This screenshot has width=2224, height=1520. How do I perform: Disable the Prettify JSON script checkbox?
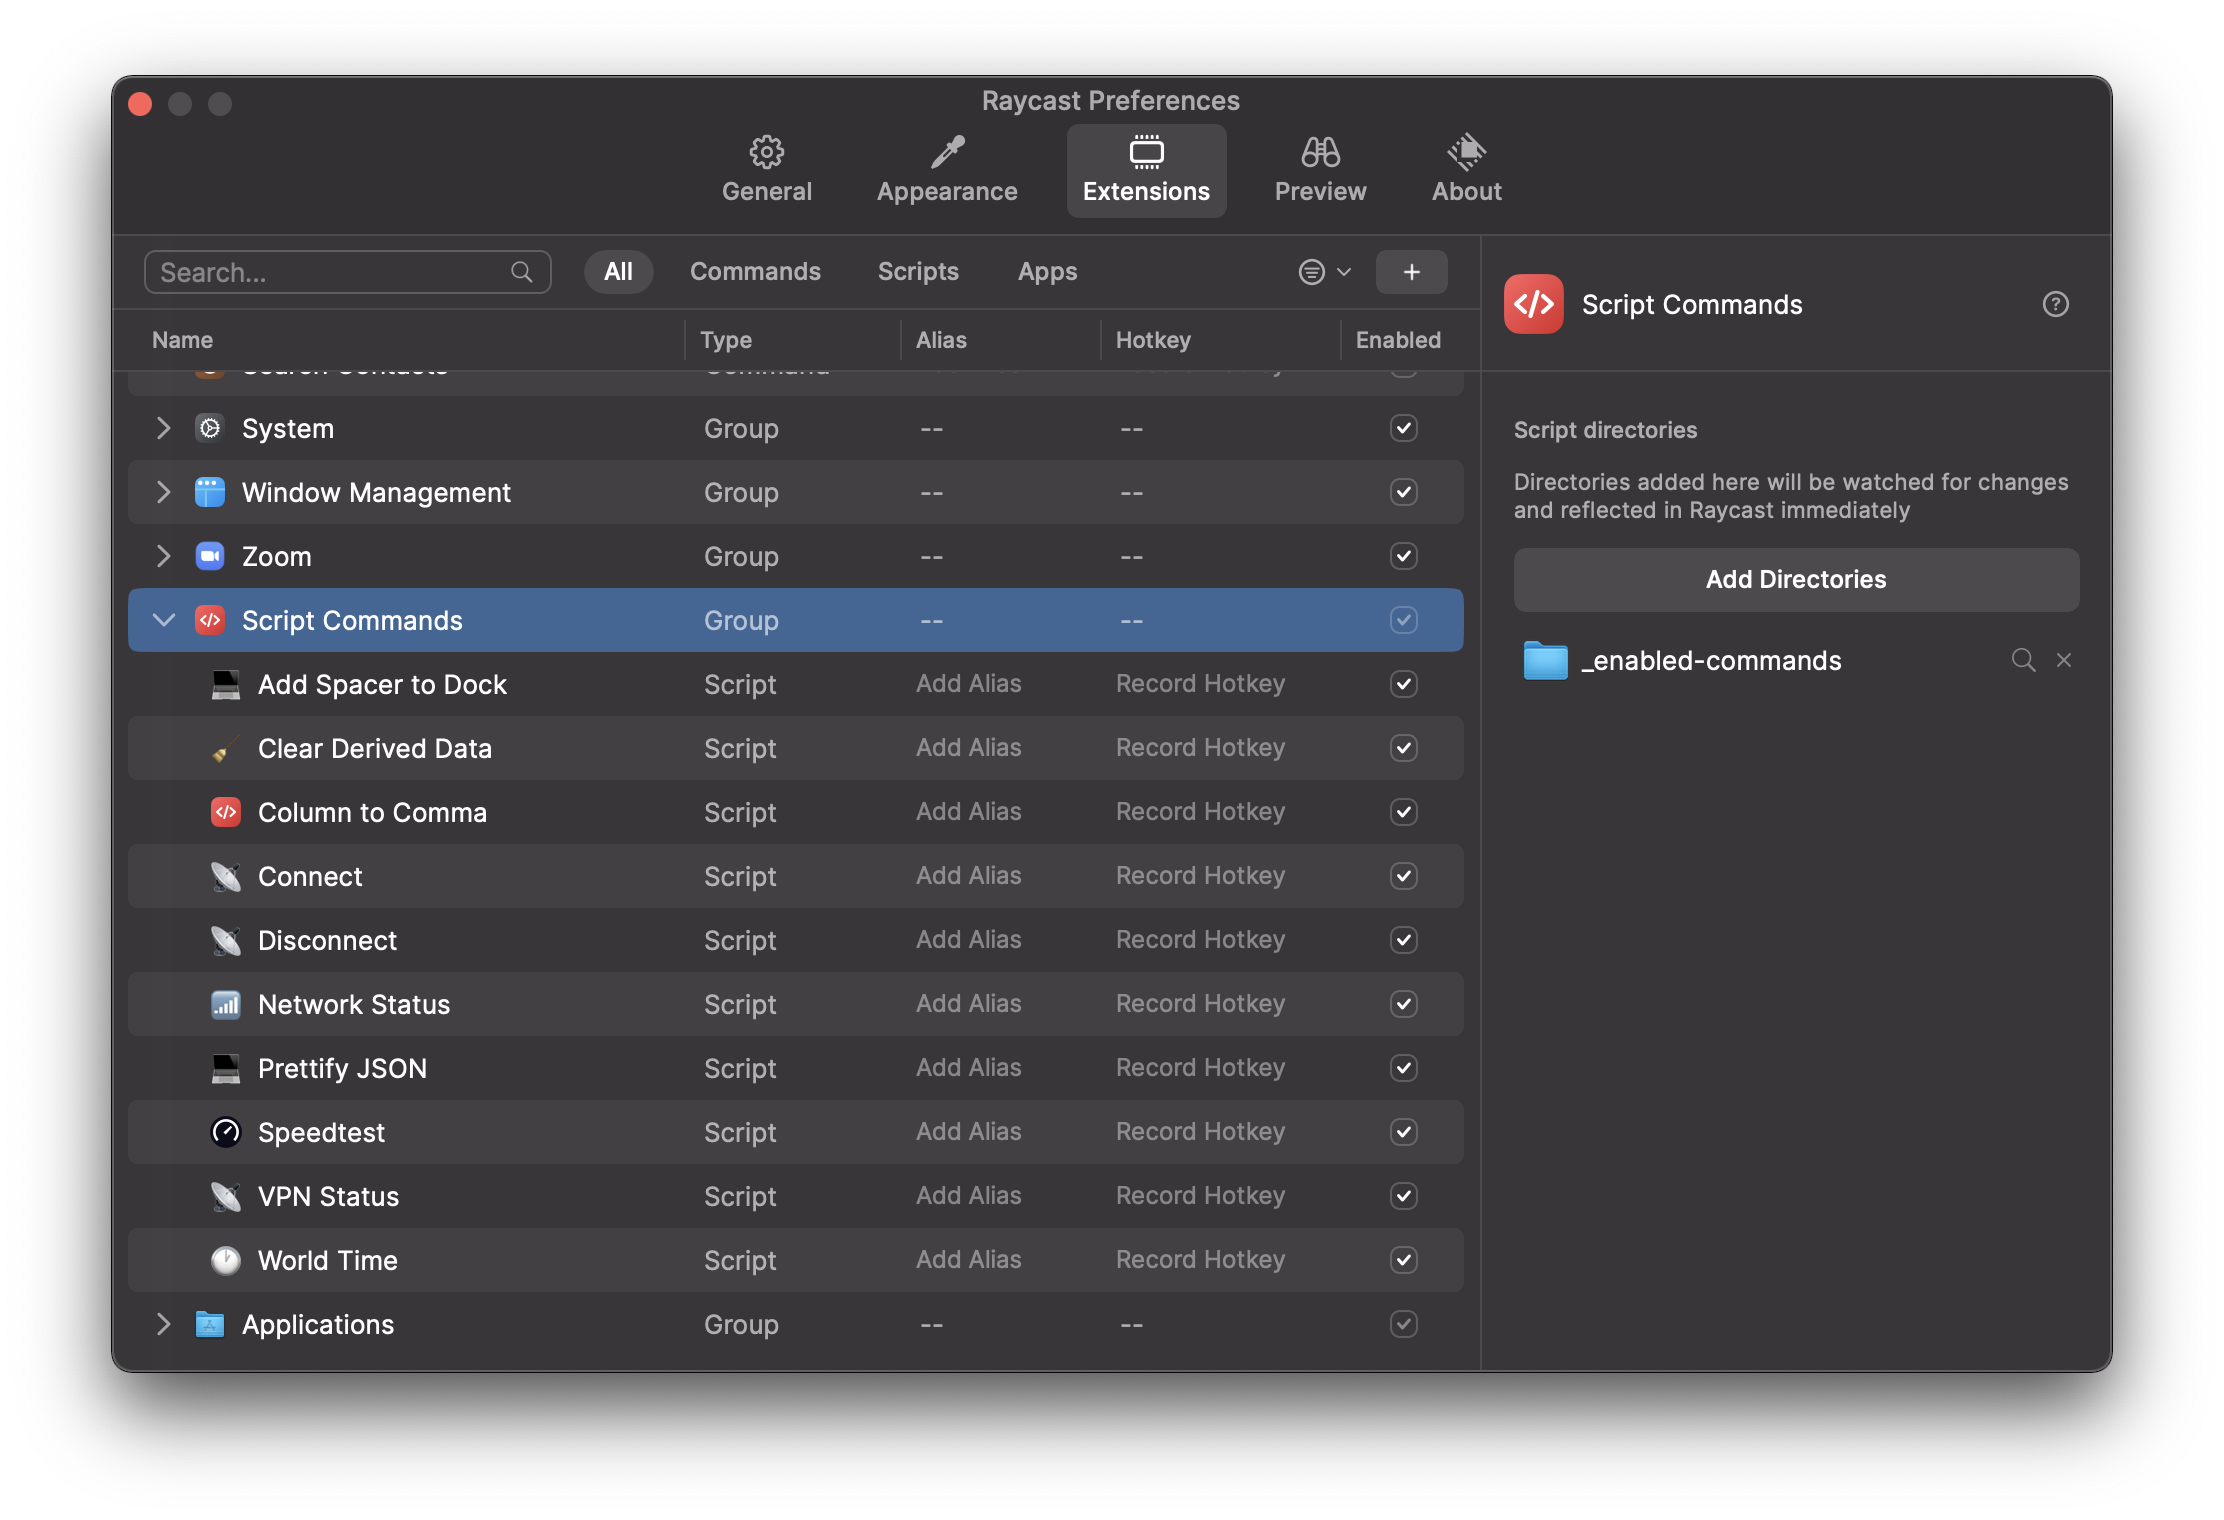(1403, 1068)
